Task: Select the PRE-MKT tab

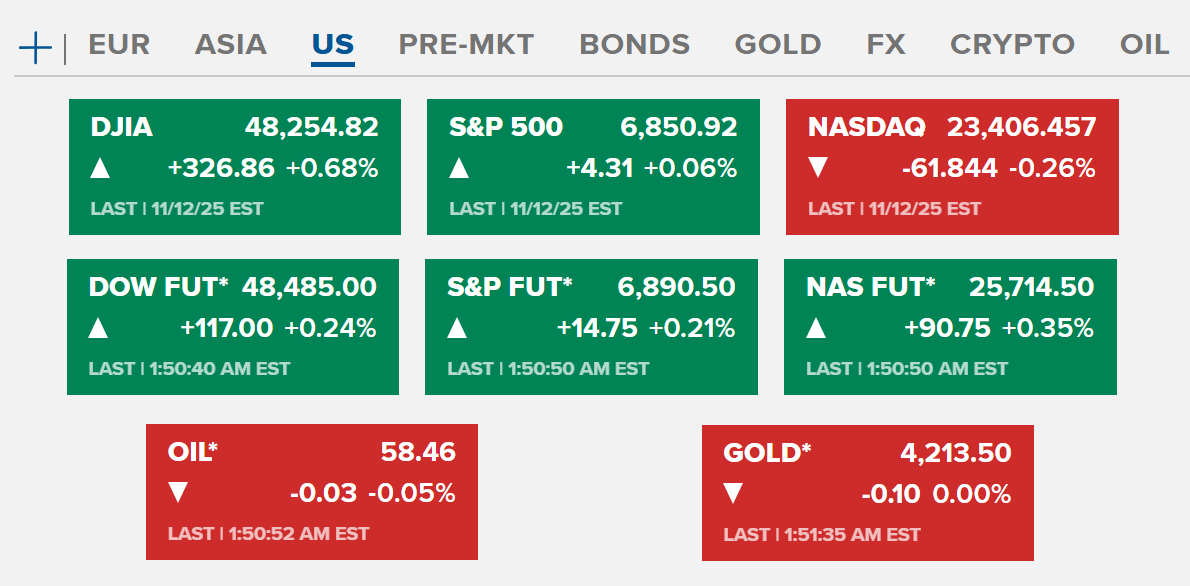Action: pos(466,45)
